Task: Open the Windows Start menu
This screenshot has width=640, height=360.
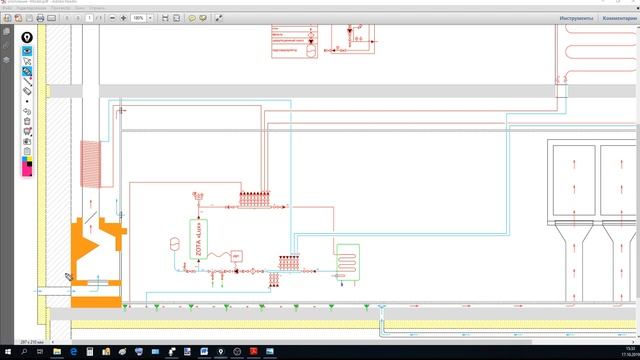Action: 7,351
